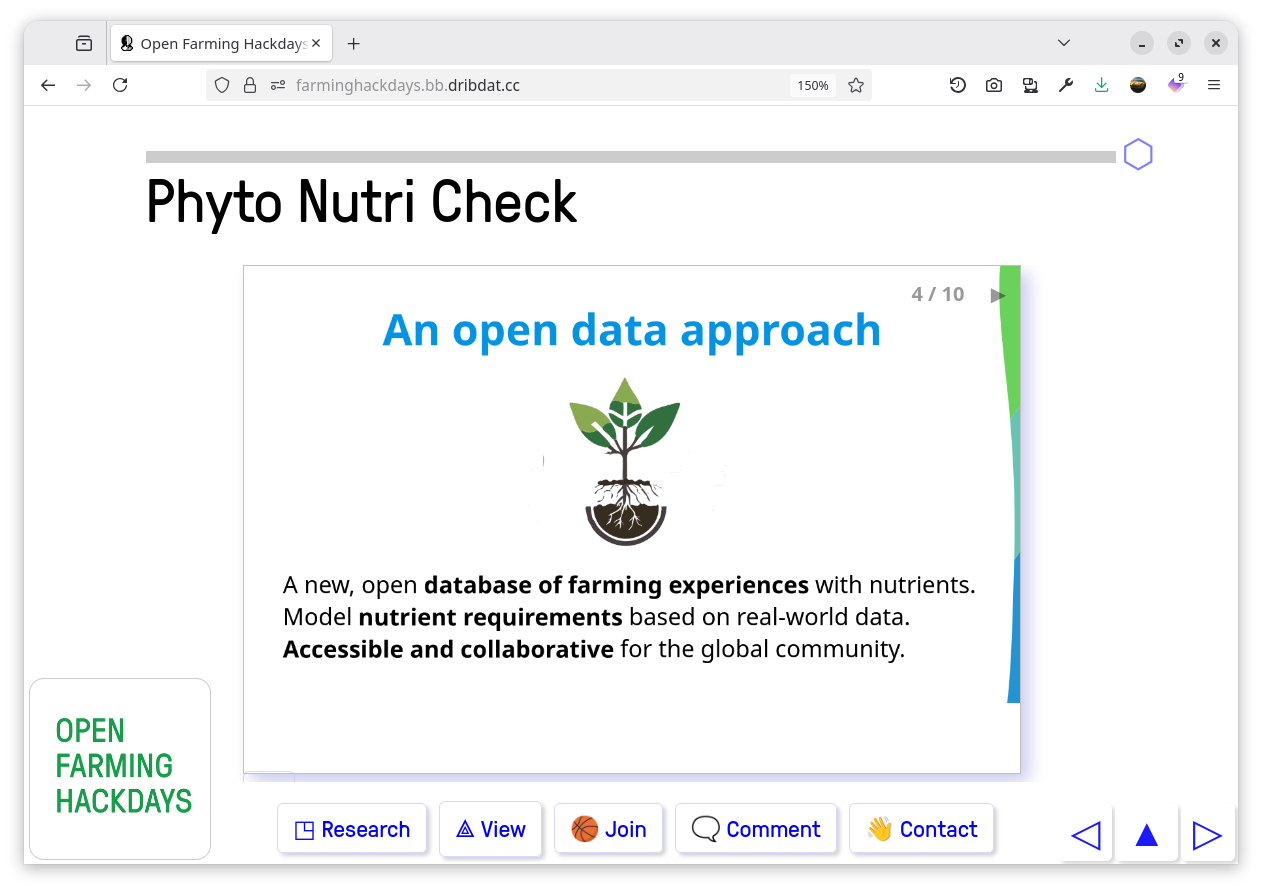Advance the slideshow with the play arrow
The height and width of the screenshot is (891, 1262).
[x=998, y=294]
